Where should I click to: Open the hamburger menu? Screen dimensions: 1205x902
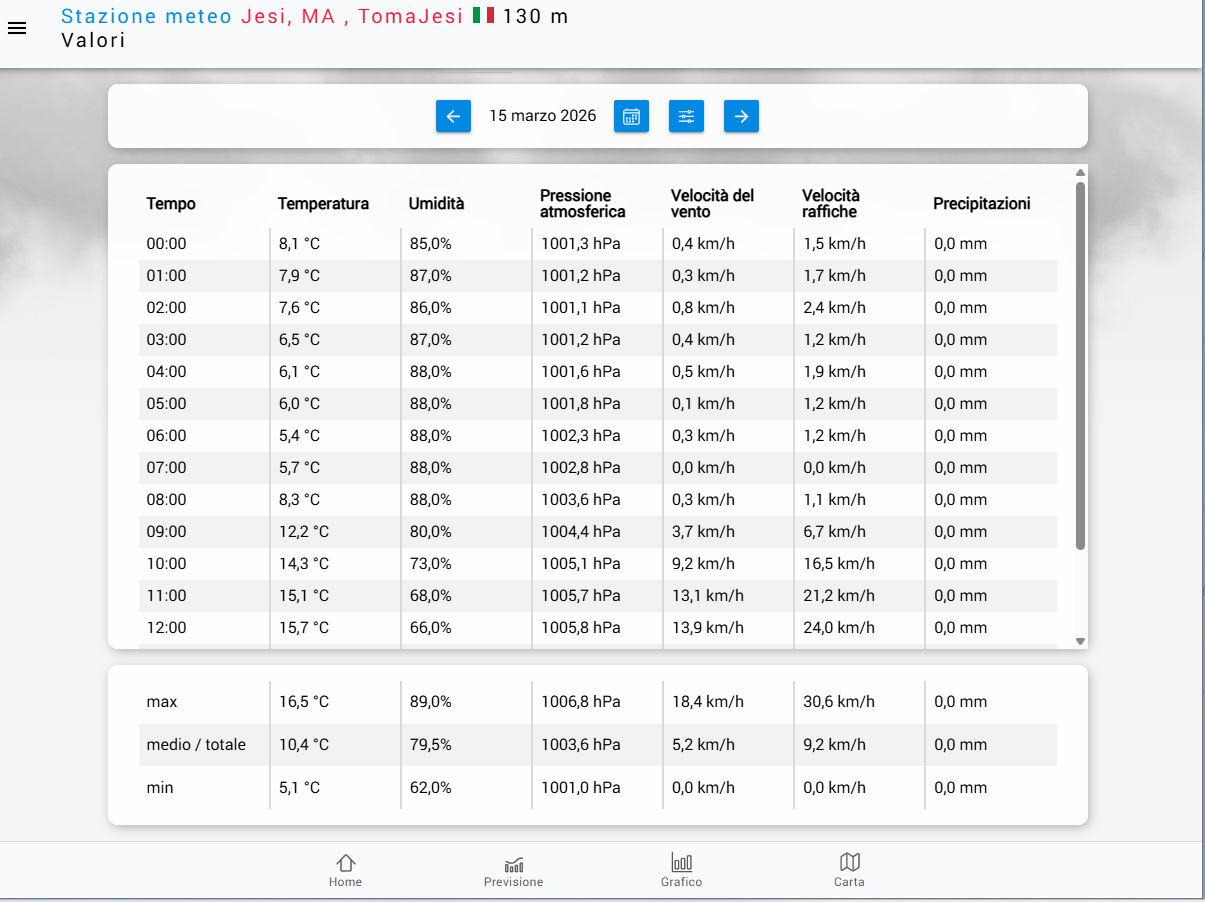coord(17,28)
